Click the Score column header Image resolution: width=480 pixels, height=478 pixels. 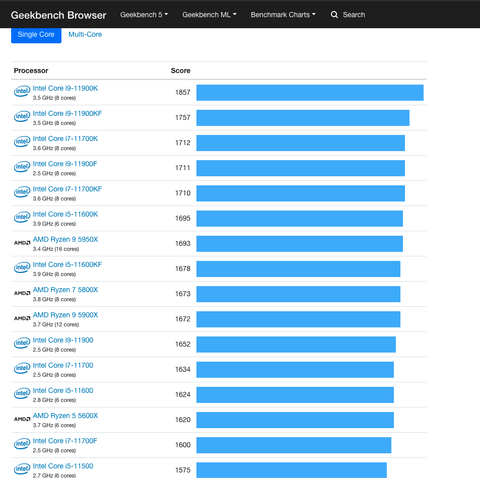coord(180,71)
